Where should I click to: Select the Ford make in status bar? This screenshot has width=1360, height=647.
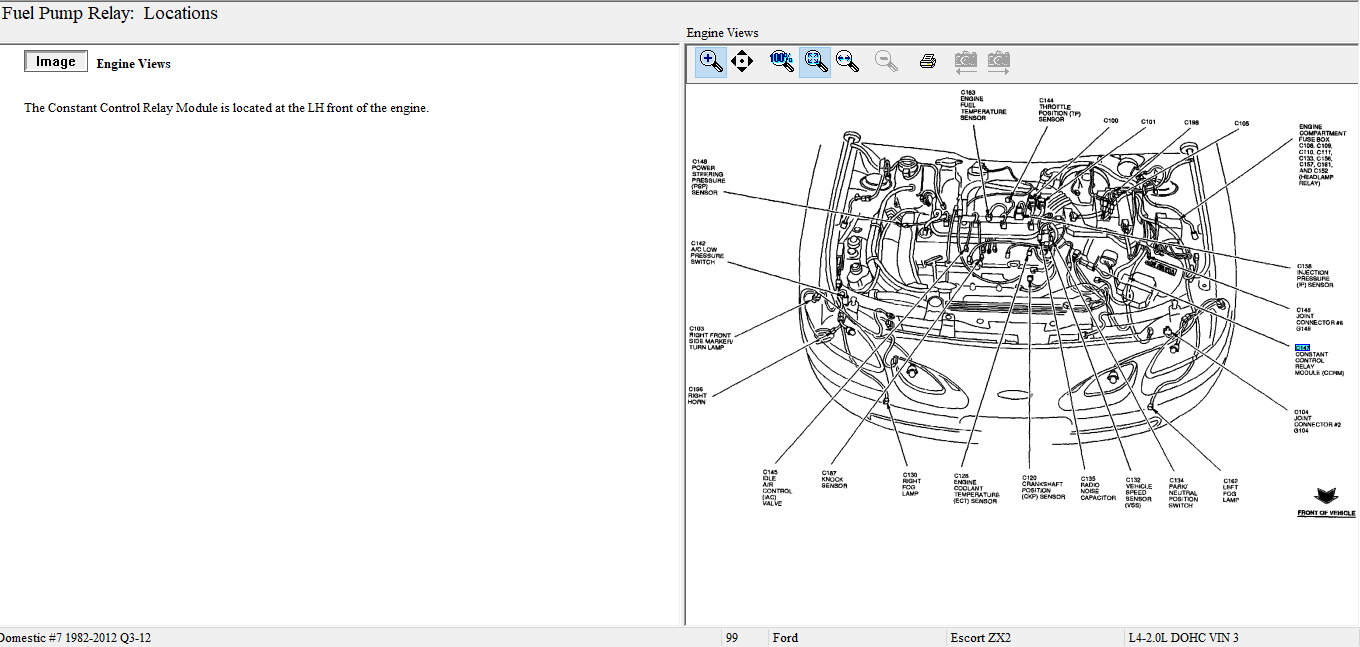coord(785,638)
